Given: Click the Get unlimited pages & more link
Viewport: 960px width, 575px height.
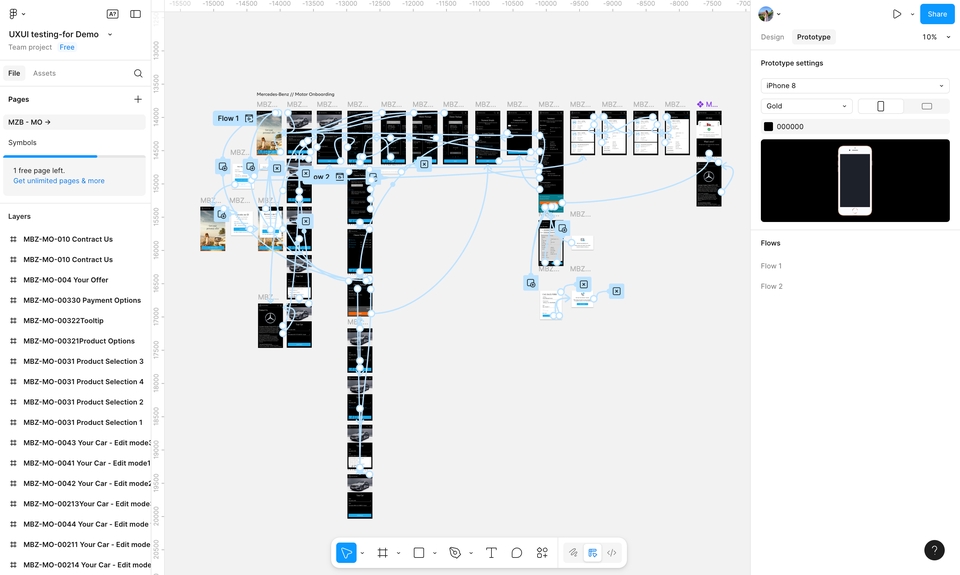Looking at the screenshot, I should pos(59,181).
